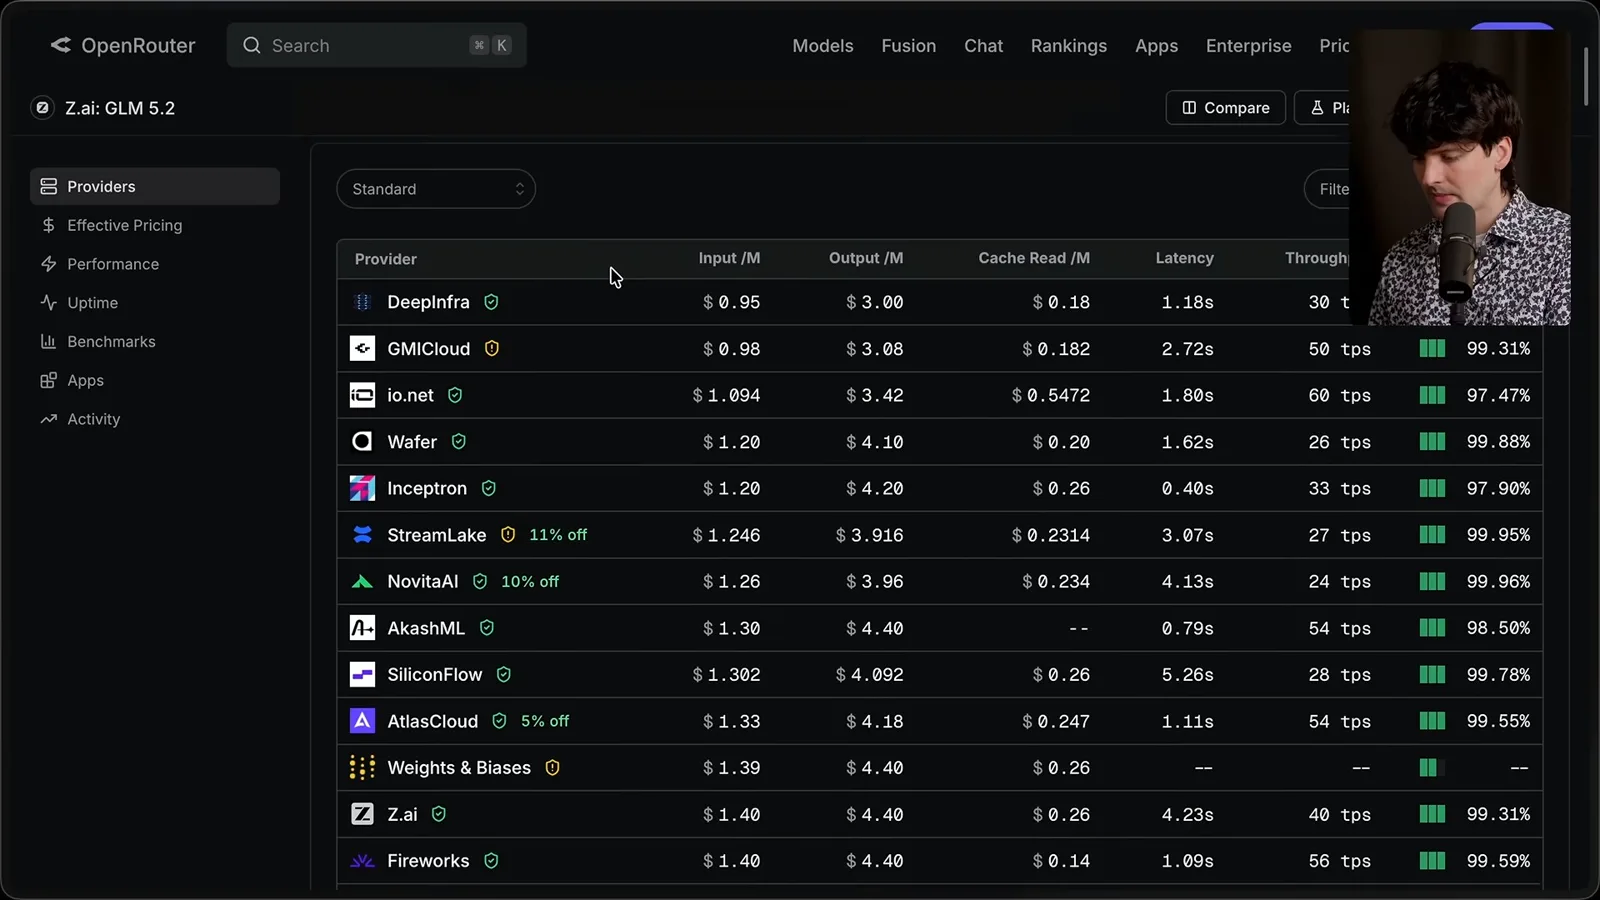Screen dimensions: 1600x900
Task: Click the Z.ai model icon beside GLM 5.2
Action: point(42,108)
